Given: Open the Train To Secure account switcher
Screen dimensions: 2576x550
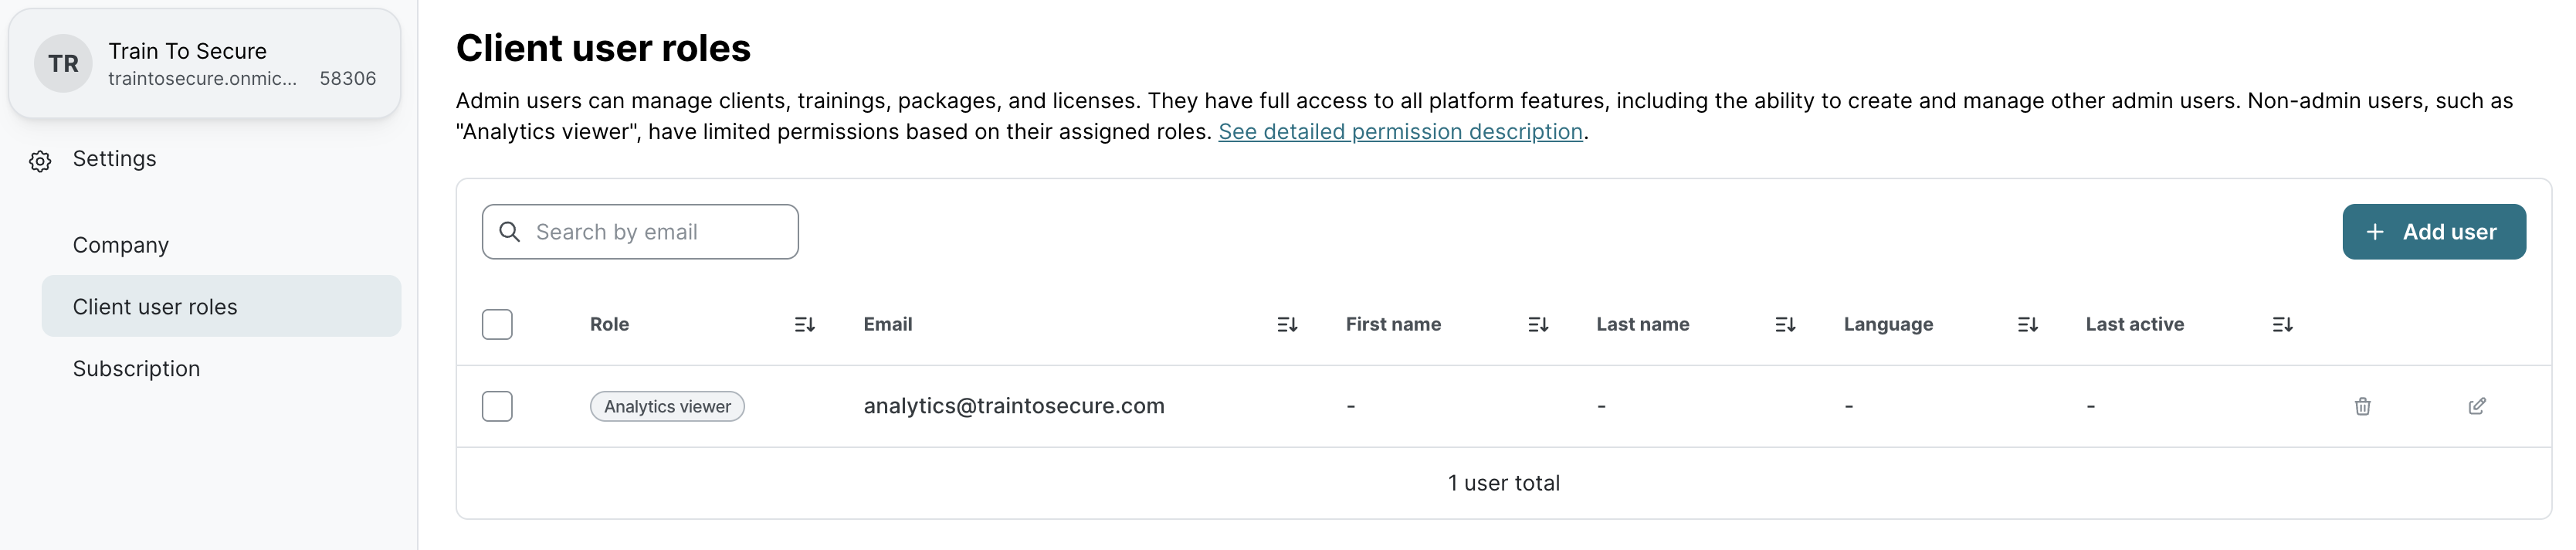Looking at the screenshot, I should [x=204, y=64].
